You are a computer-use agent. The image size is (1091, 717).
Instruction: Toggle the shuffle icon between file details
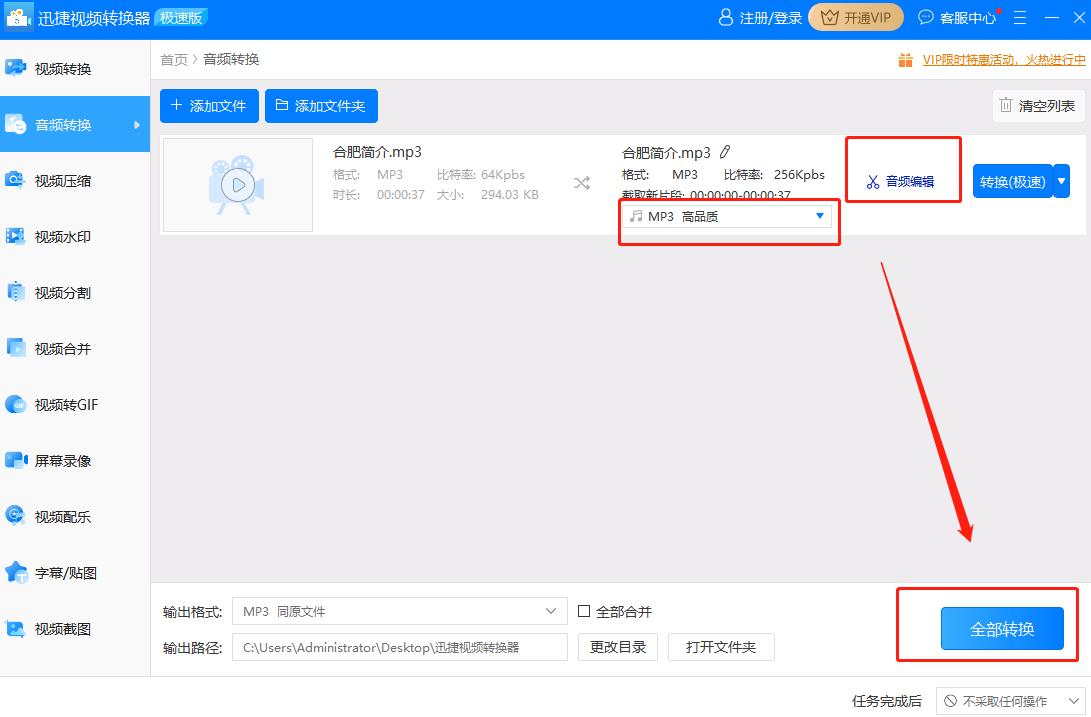pos(581,184)
